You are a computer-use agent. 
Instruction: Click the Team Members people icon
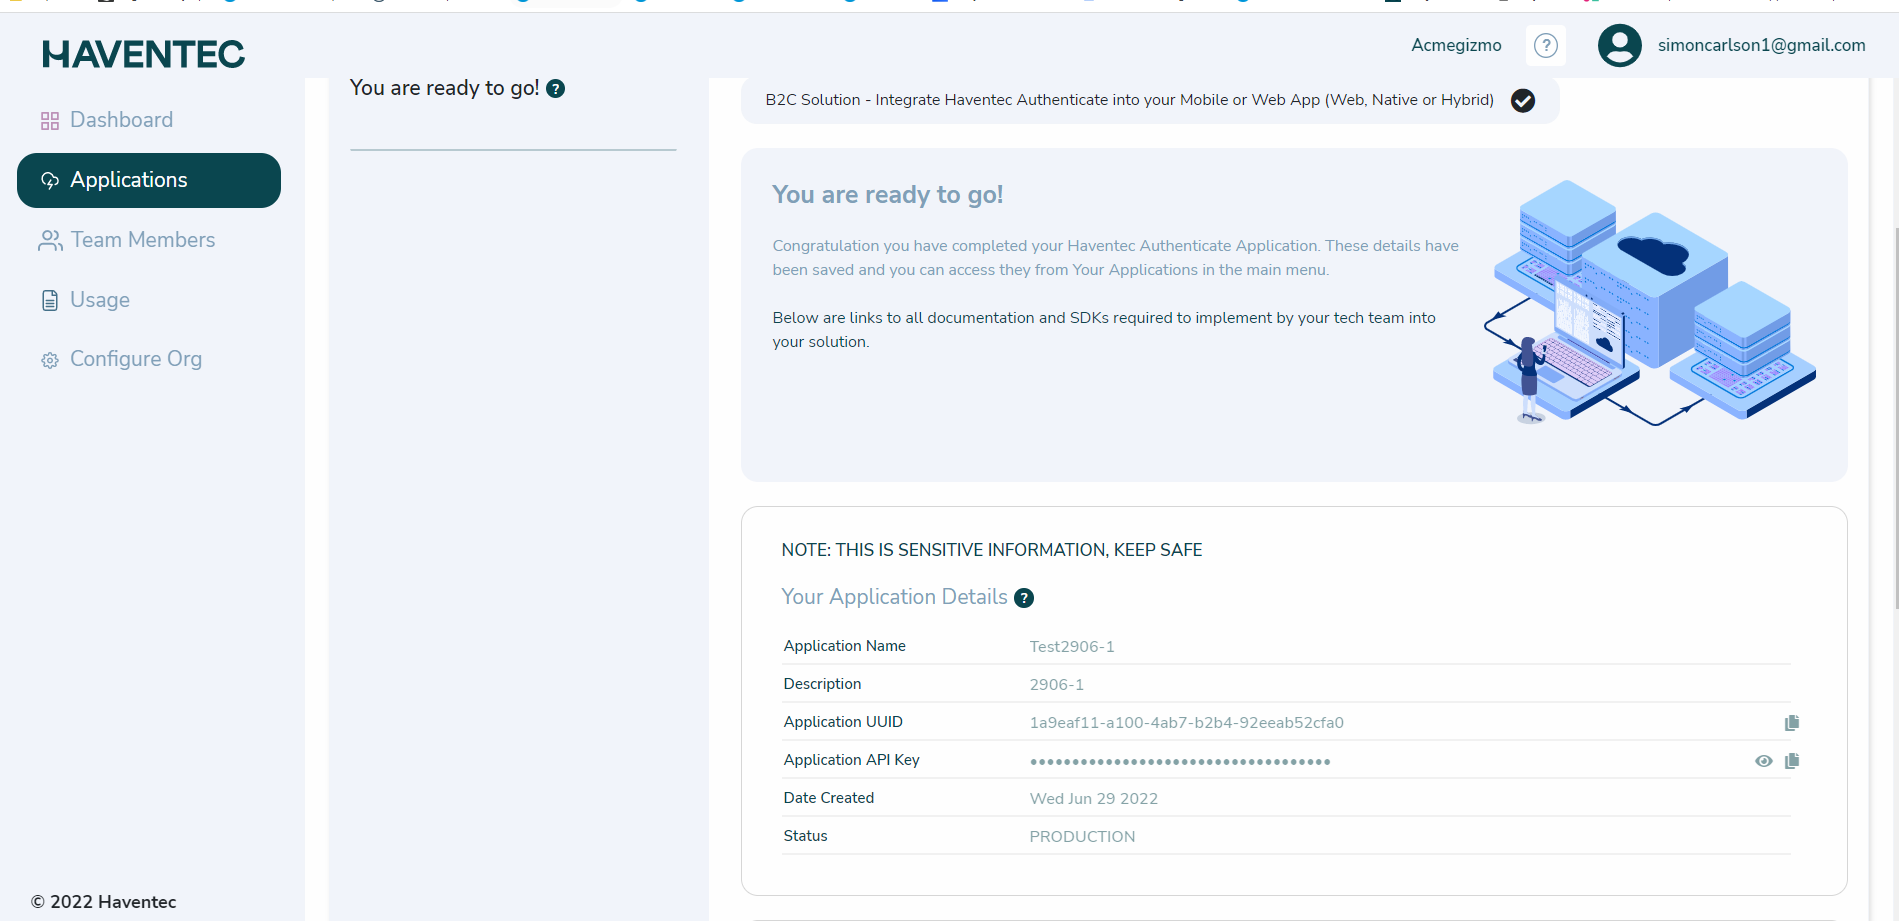coord(50,241)
